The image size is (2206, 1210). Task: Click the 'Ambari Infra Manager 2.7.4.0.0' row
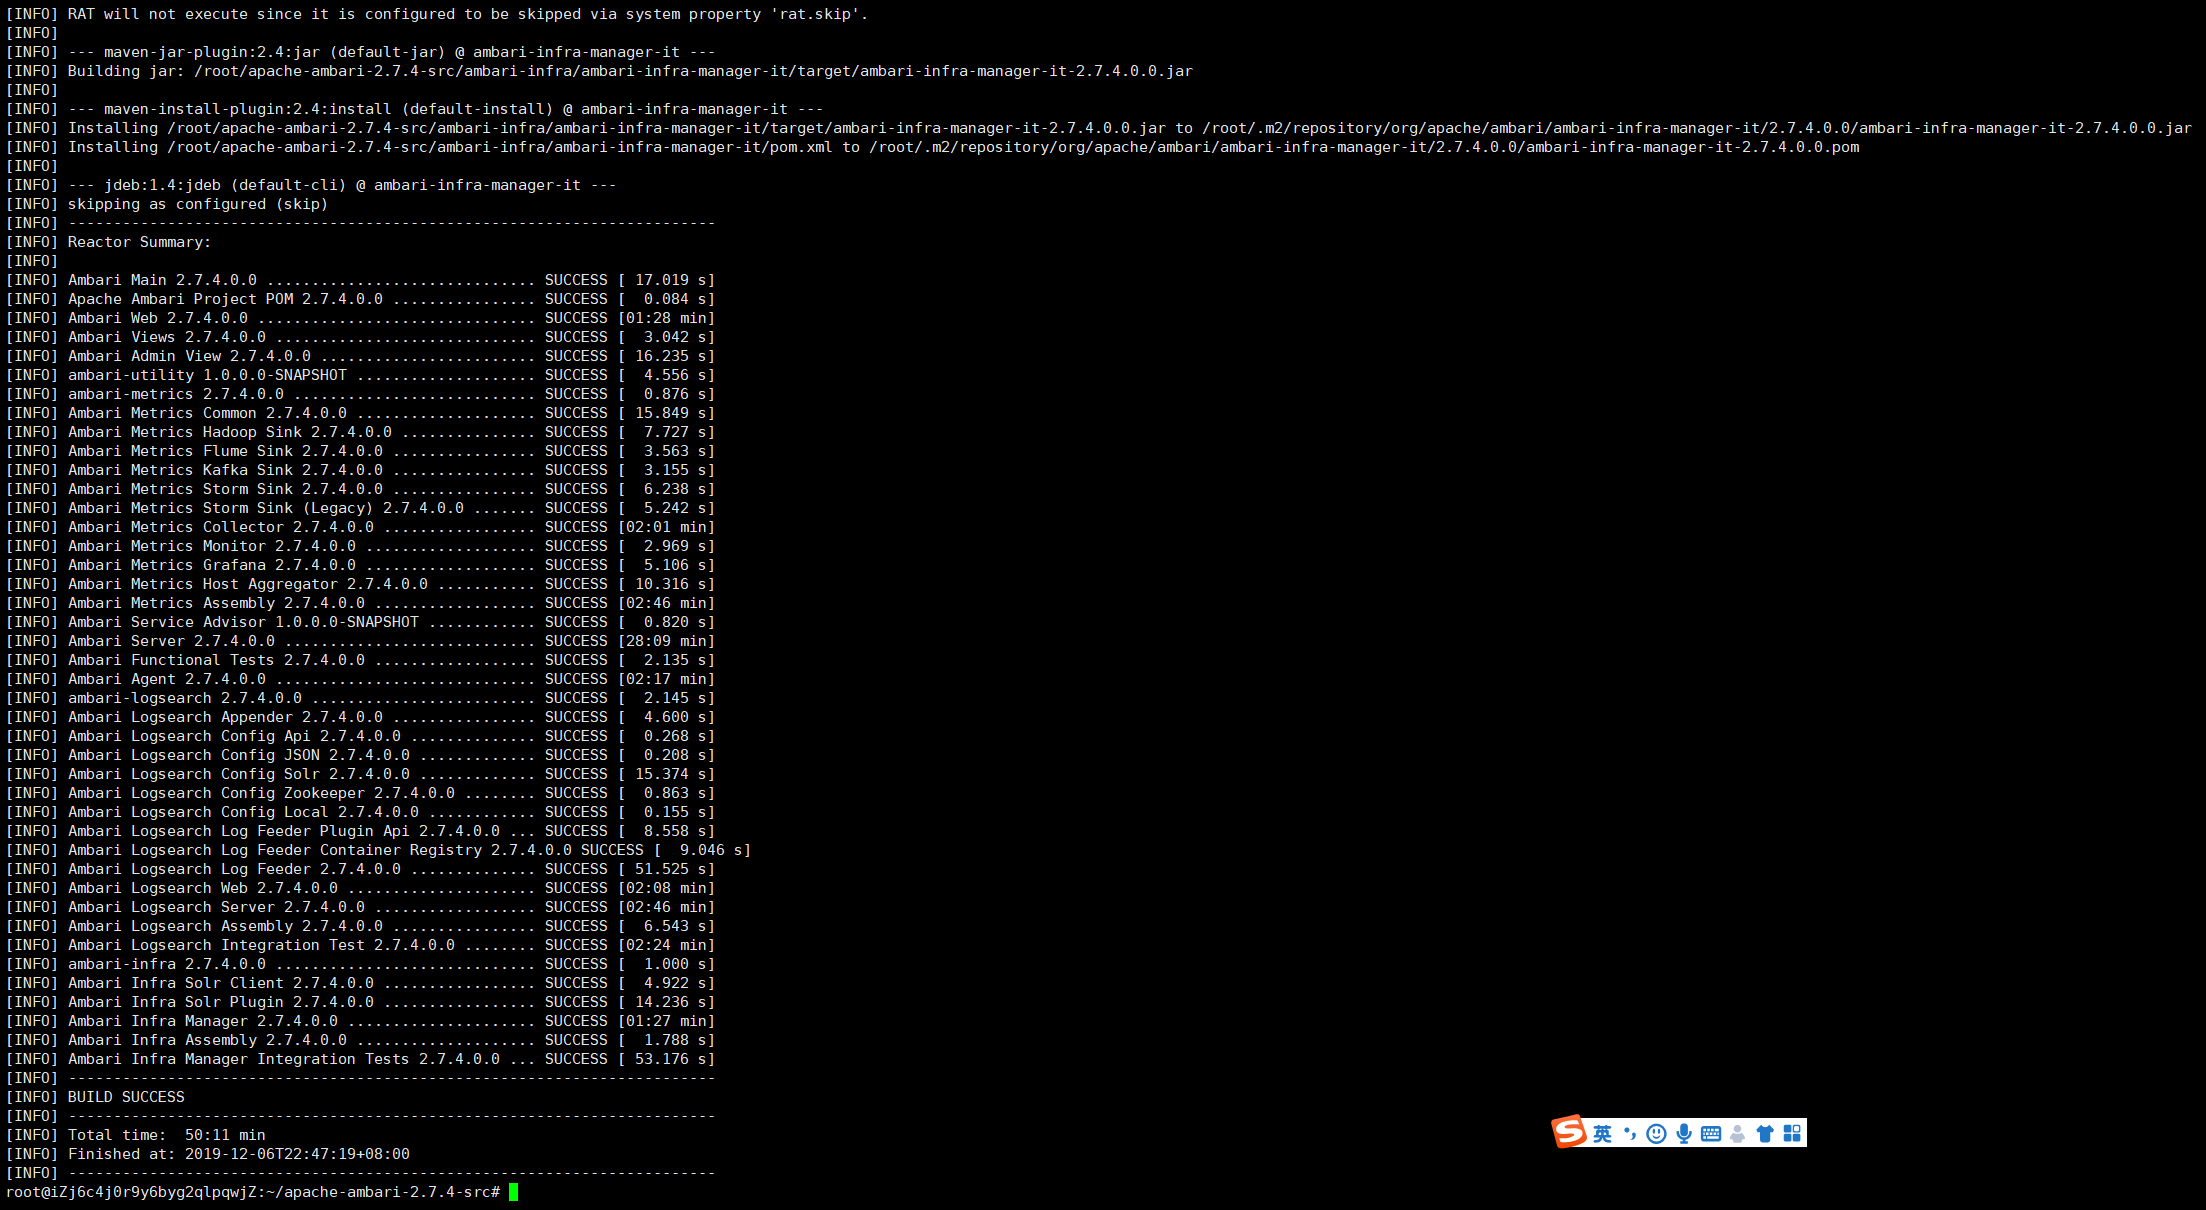coord(360,1021)
